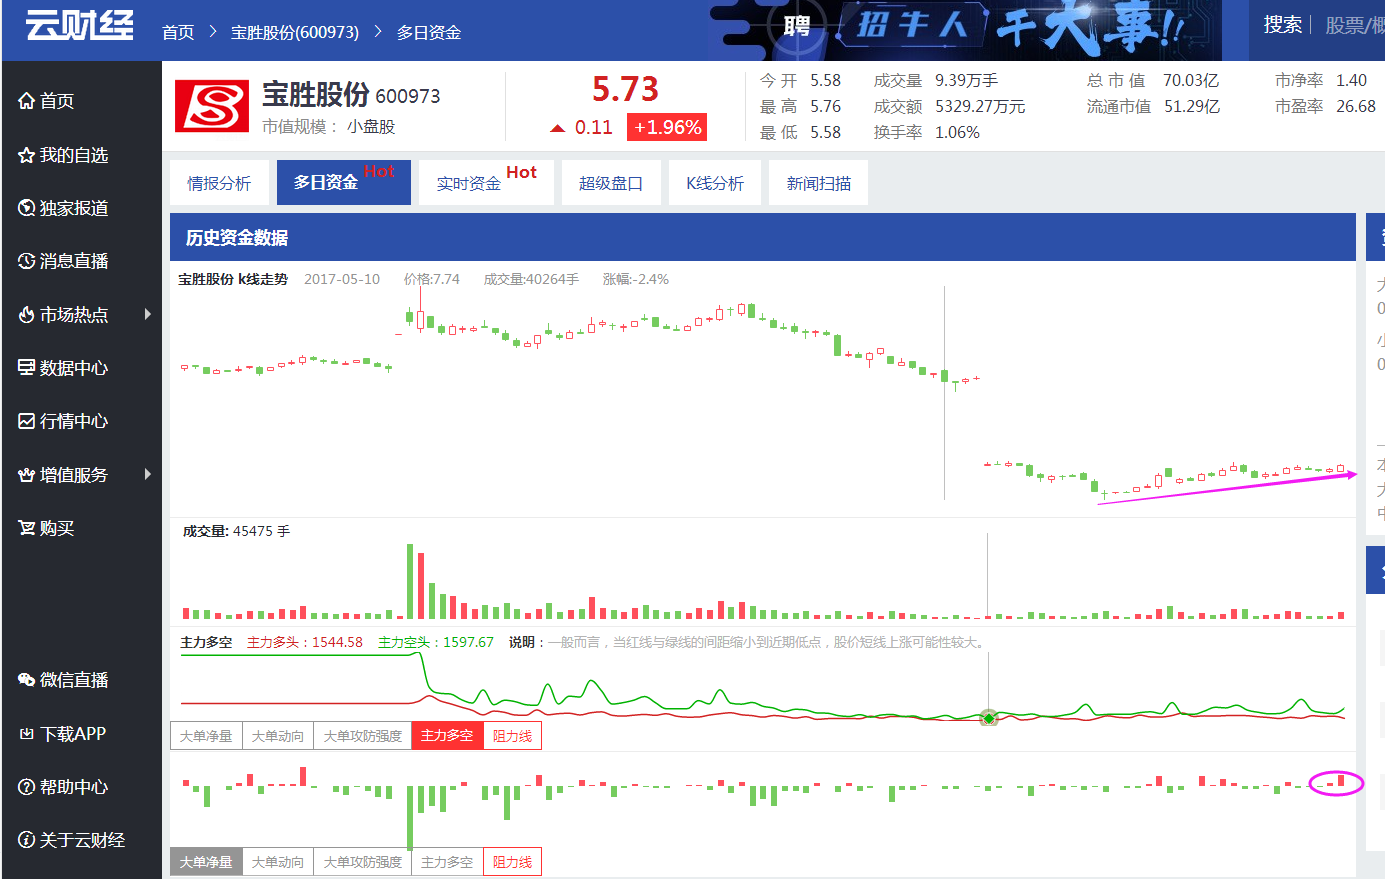This screenshot has height=879, width=1385.
Task: Select upper 大单动向 chart toggle
Action: pyautogui.click(x=277, y=736)
